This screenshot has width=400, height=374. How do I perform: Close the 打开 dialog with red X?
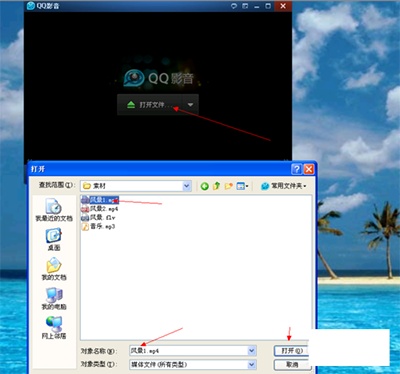click(x=309, y=169)
